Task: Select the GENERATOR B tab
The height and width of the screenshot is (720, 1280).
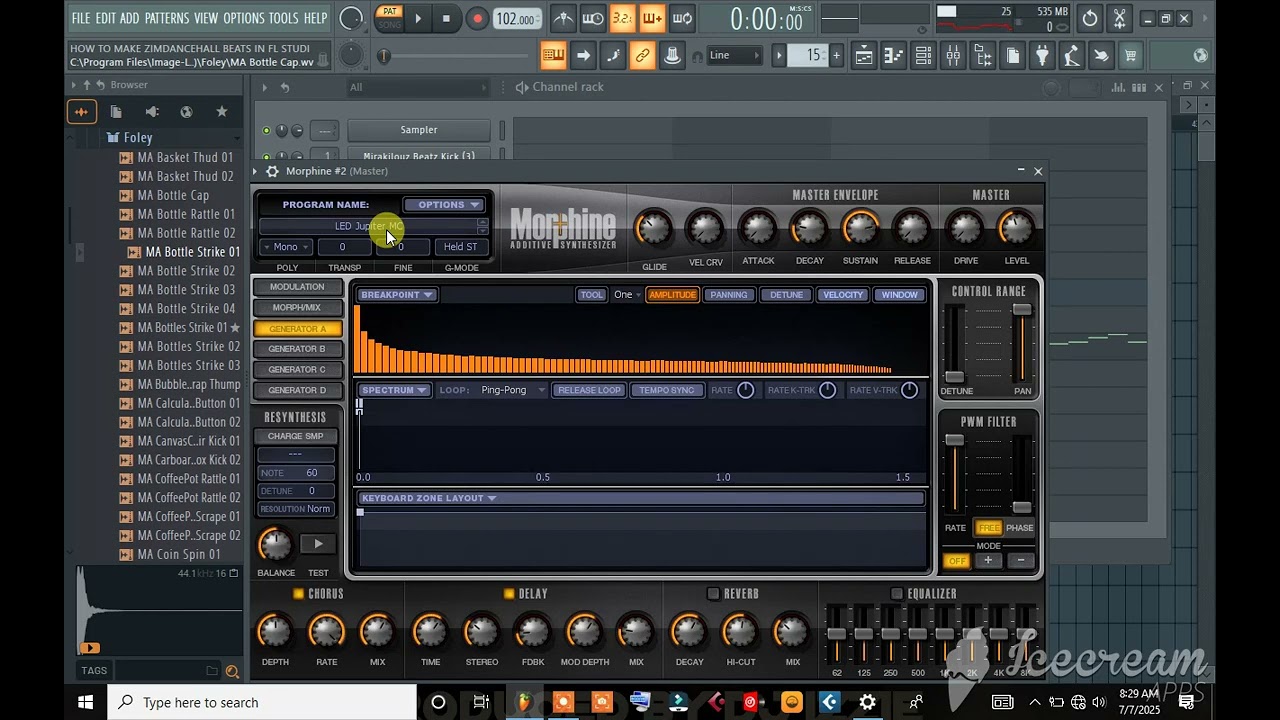Action: click(x=297, y=349)
